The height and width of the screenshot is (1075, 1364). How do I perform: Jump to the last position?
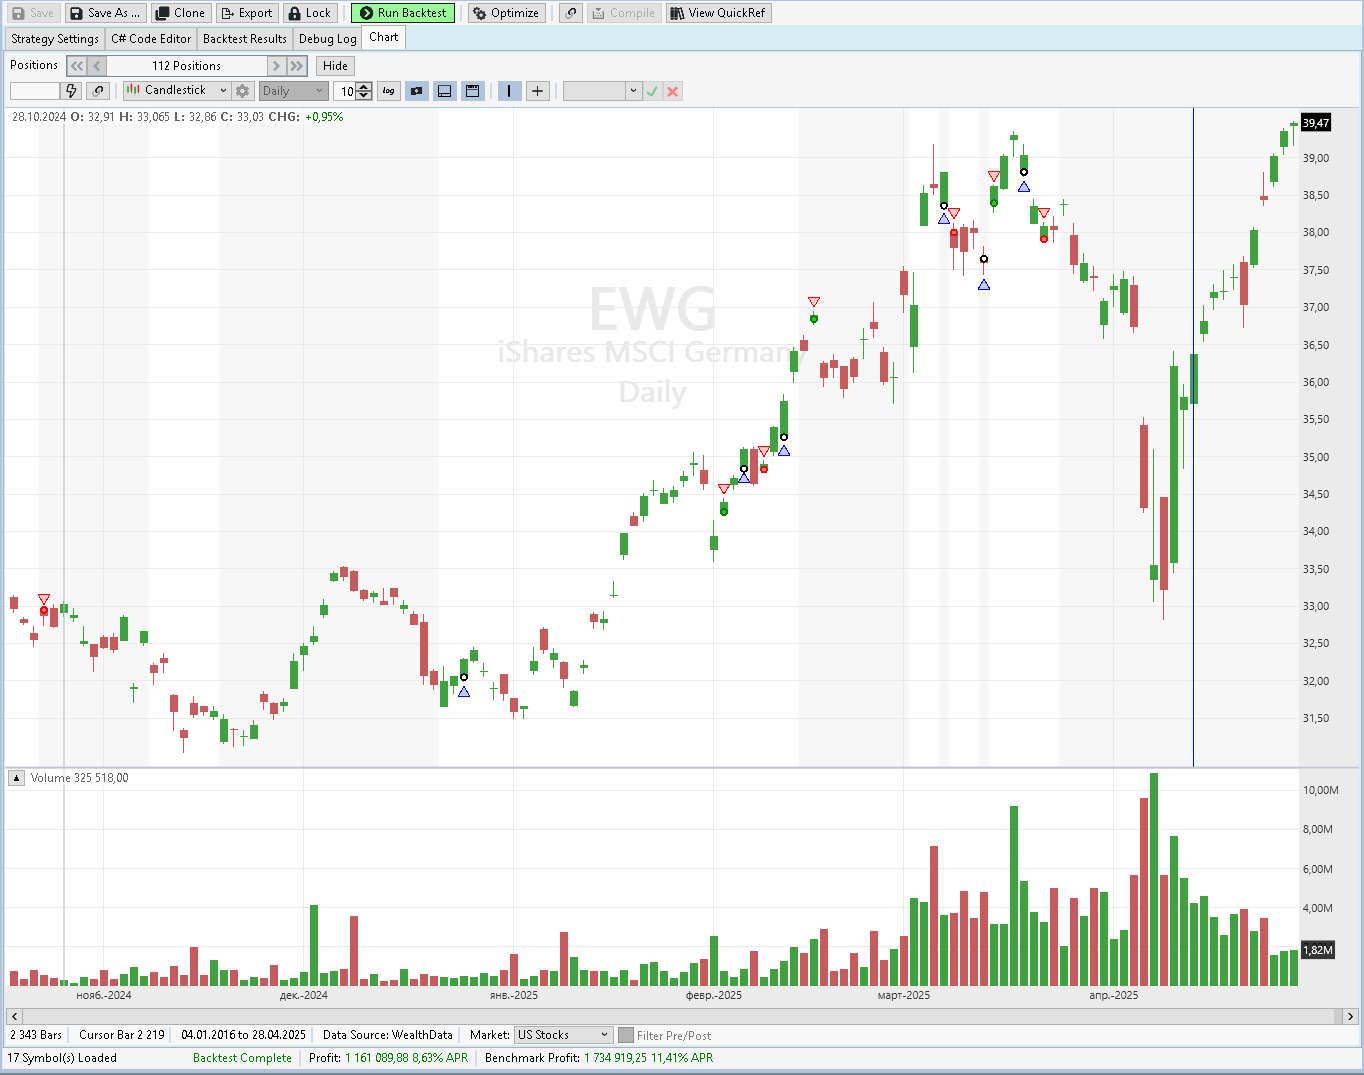click(x=297, y=66)
